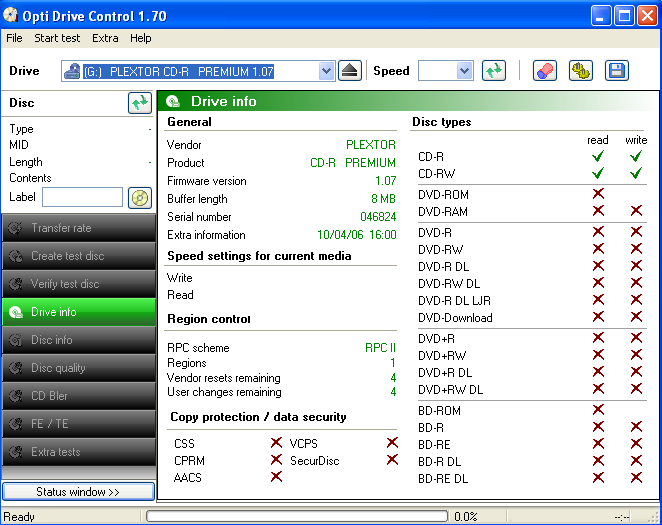Expand the Speed dropdown

(464, 71)
